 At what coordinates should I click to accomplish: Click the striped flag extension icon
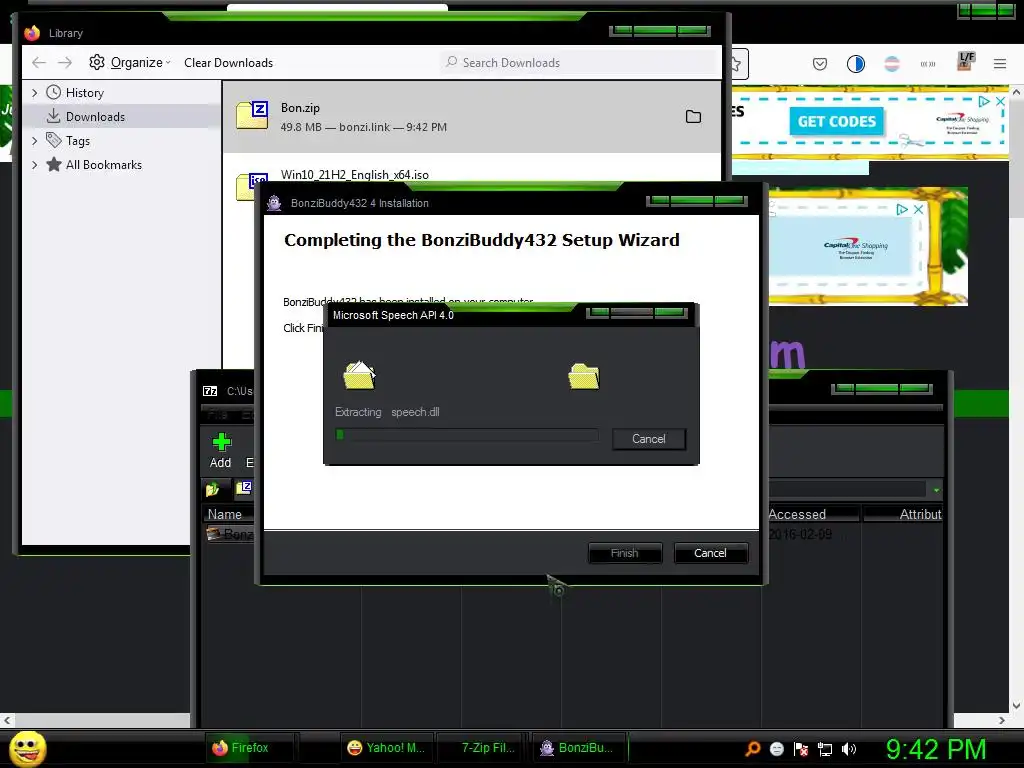[891, 63]
